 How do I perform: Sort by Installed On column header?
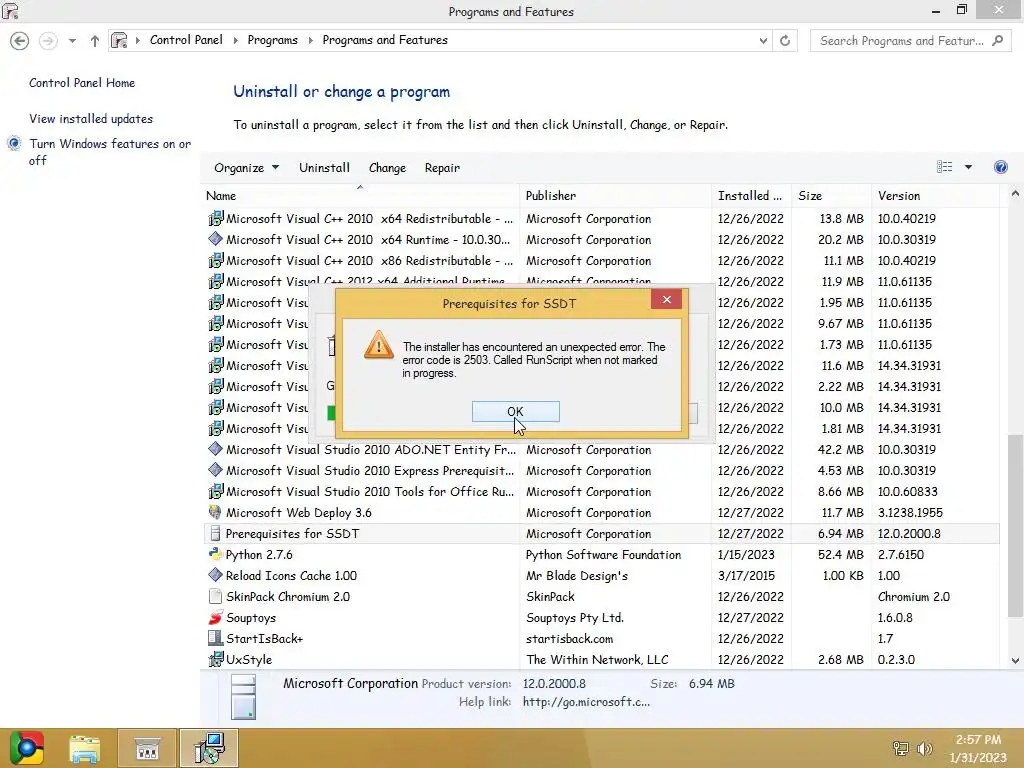(x=751, y=195)
